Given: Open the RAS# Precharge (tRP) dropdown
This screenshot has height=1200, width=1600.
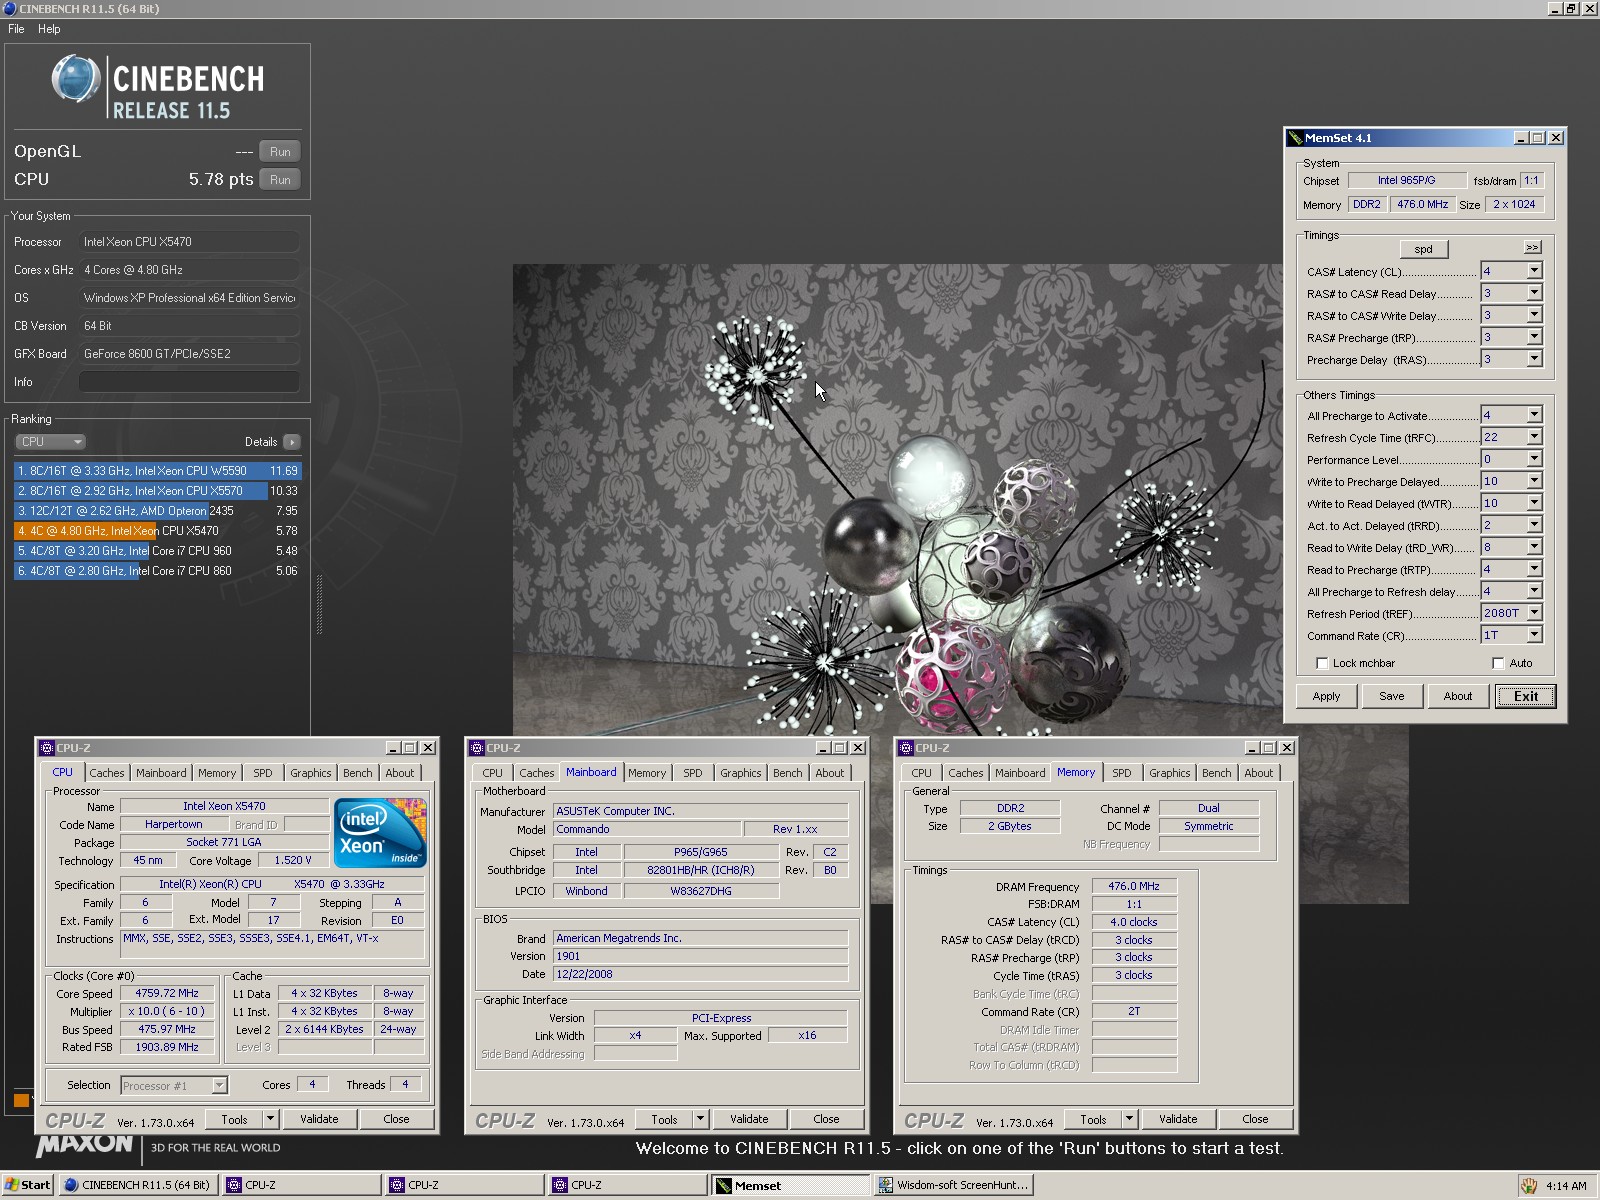Looking at the screenshot, I should click(x=1534, y=337).
